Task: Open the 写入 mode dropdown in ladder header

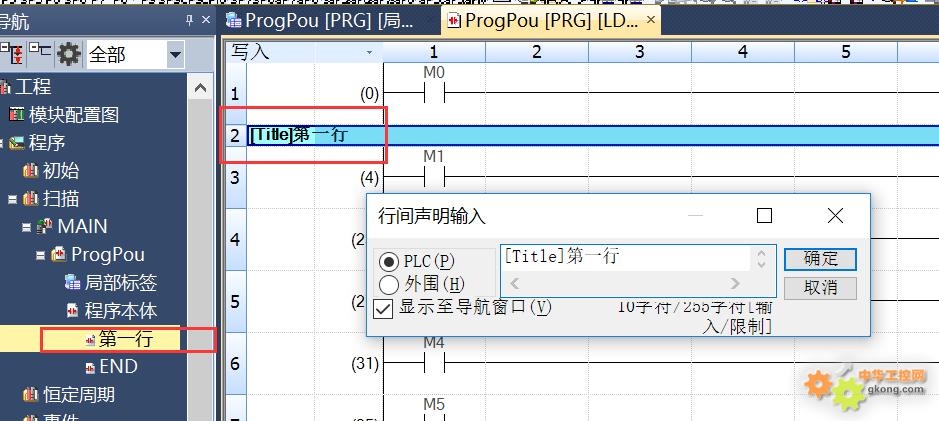Action: point(369,53)
